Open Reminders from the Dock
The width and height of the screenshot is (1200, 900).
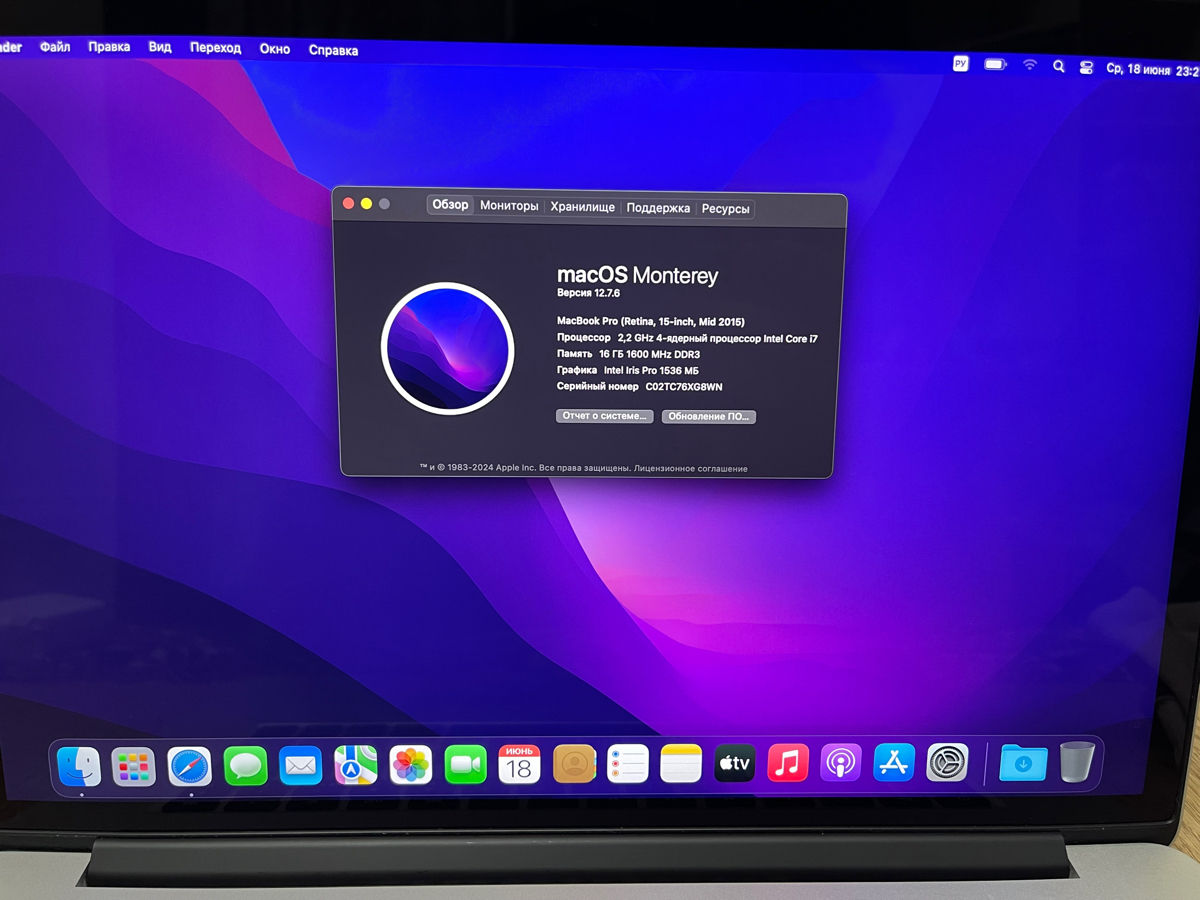pos(628,764)
